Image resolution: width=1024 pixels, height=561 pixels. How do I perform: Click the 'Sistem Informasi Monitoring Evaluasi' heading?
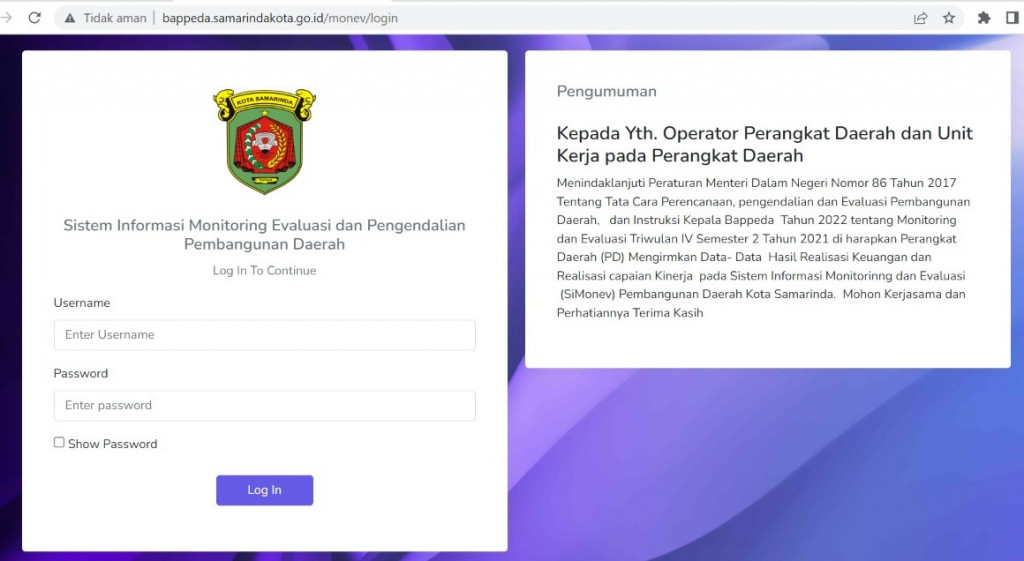(x=264, y=234)
